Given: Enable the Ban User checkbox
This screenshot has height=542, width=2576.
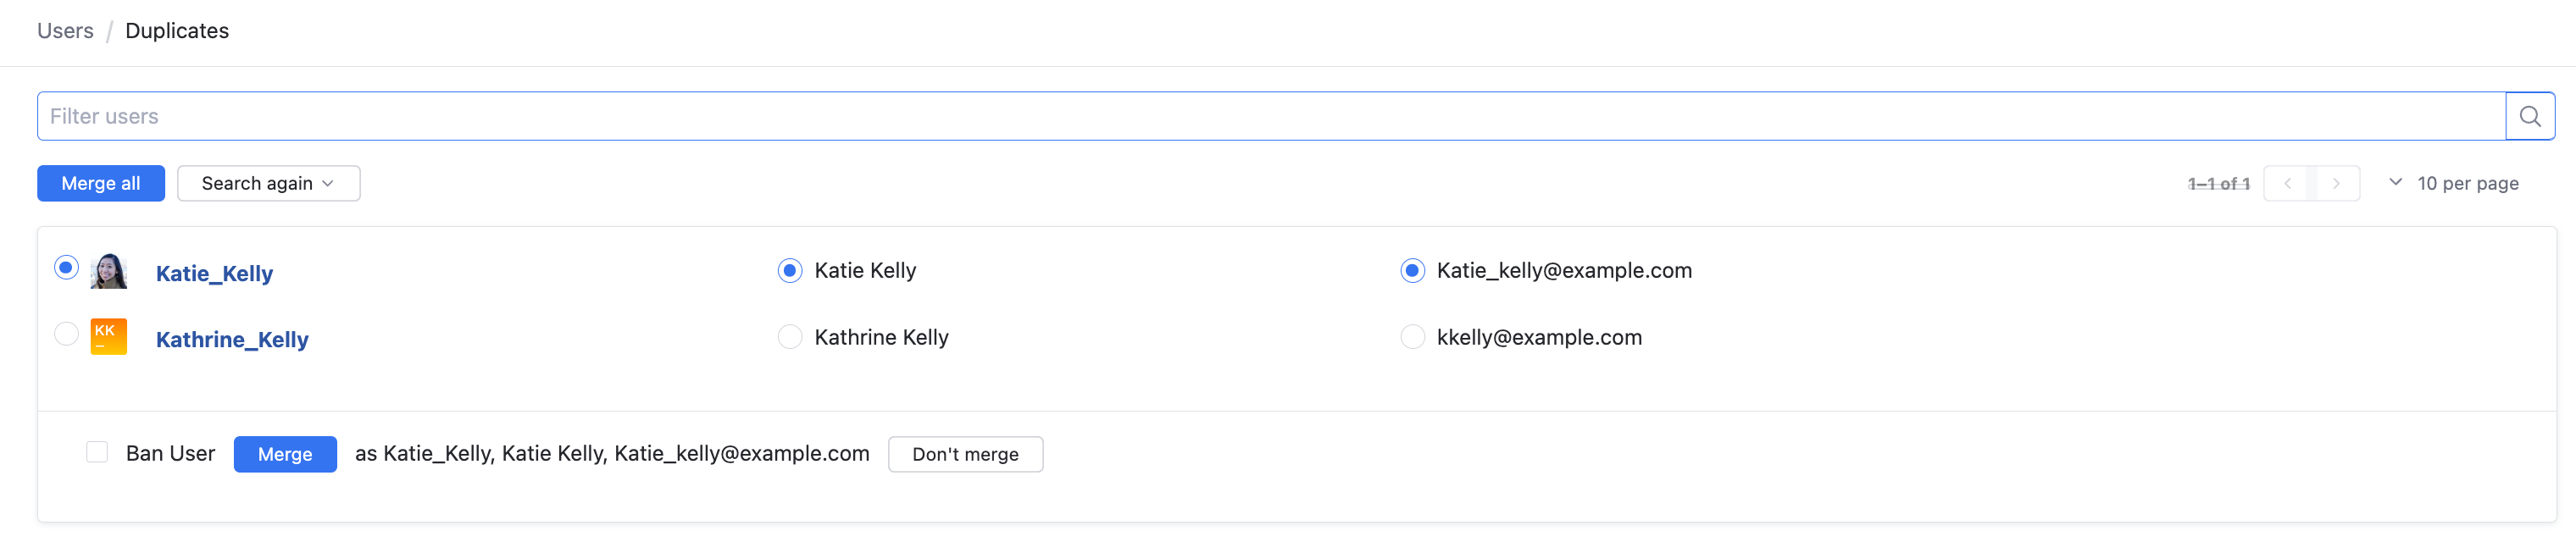Looking at the screenshot, I should coord(97,452).
